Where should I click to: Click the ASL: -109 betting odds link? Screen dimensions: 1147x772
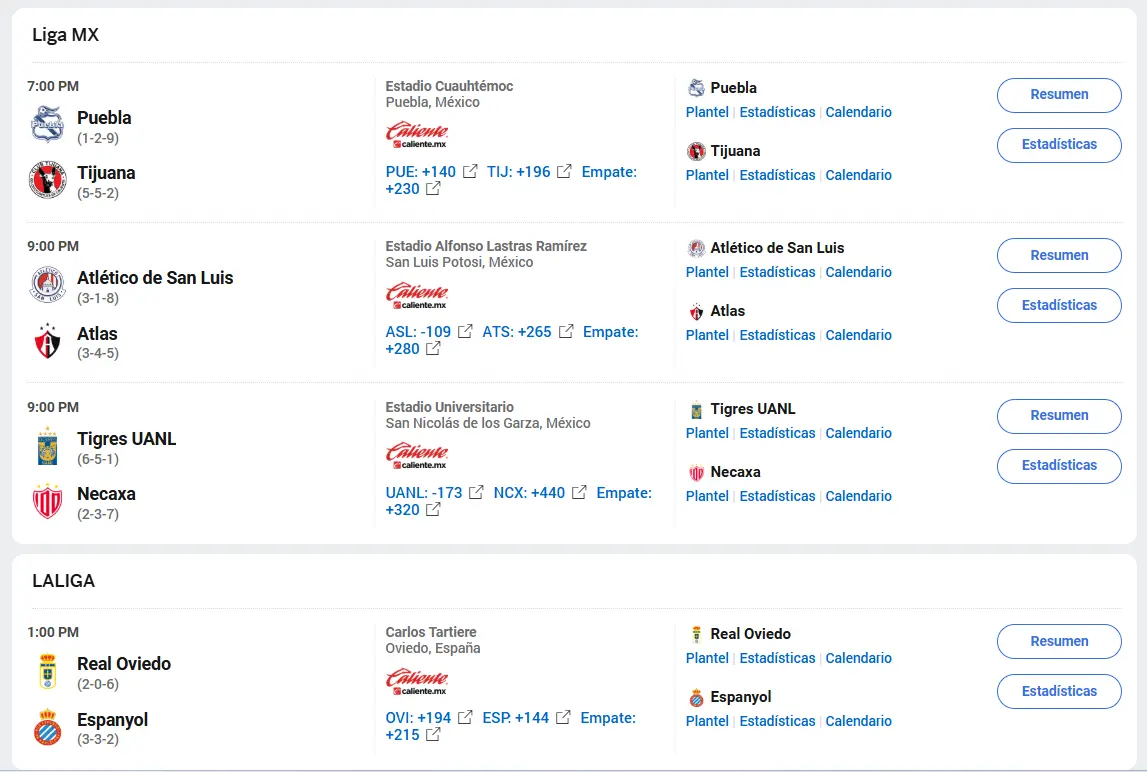[x=418, y=332]
